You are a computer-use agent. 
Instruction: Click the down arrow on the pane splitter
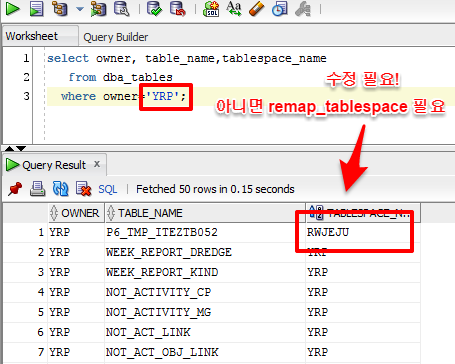point(21,148)
